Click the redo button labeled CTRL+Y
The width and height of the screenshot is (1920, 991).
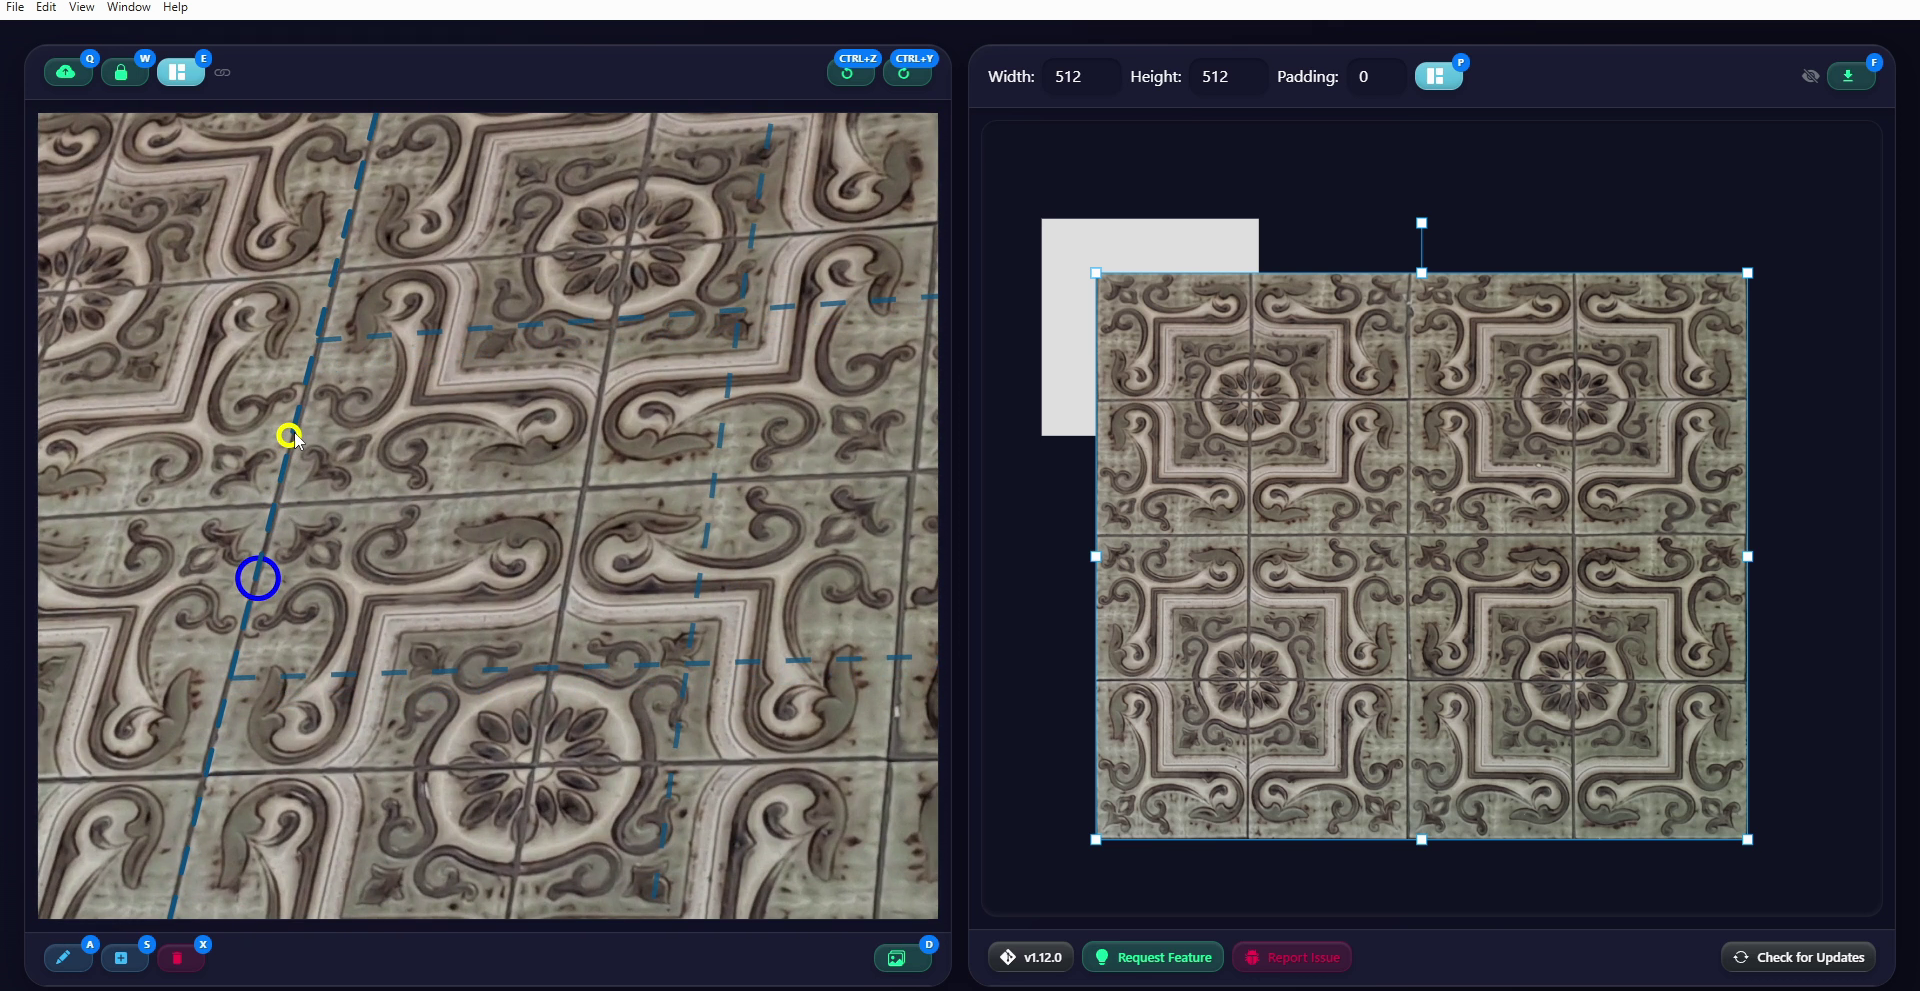906,72
